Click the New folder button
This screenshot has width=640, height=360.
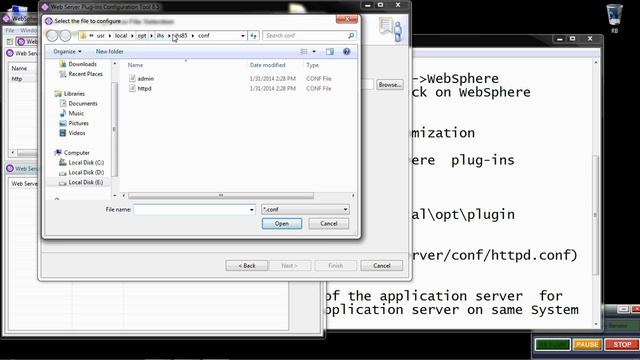point(109,51)
